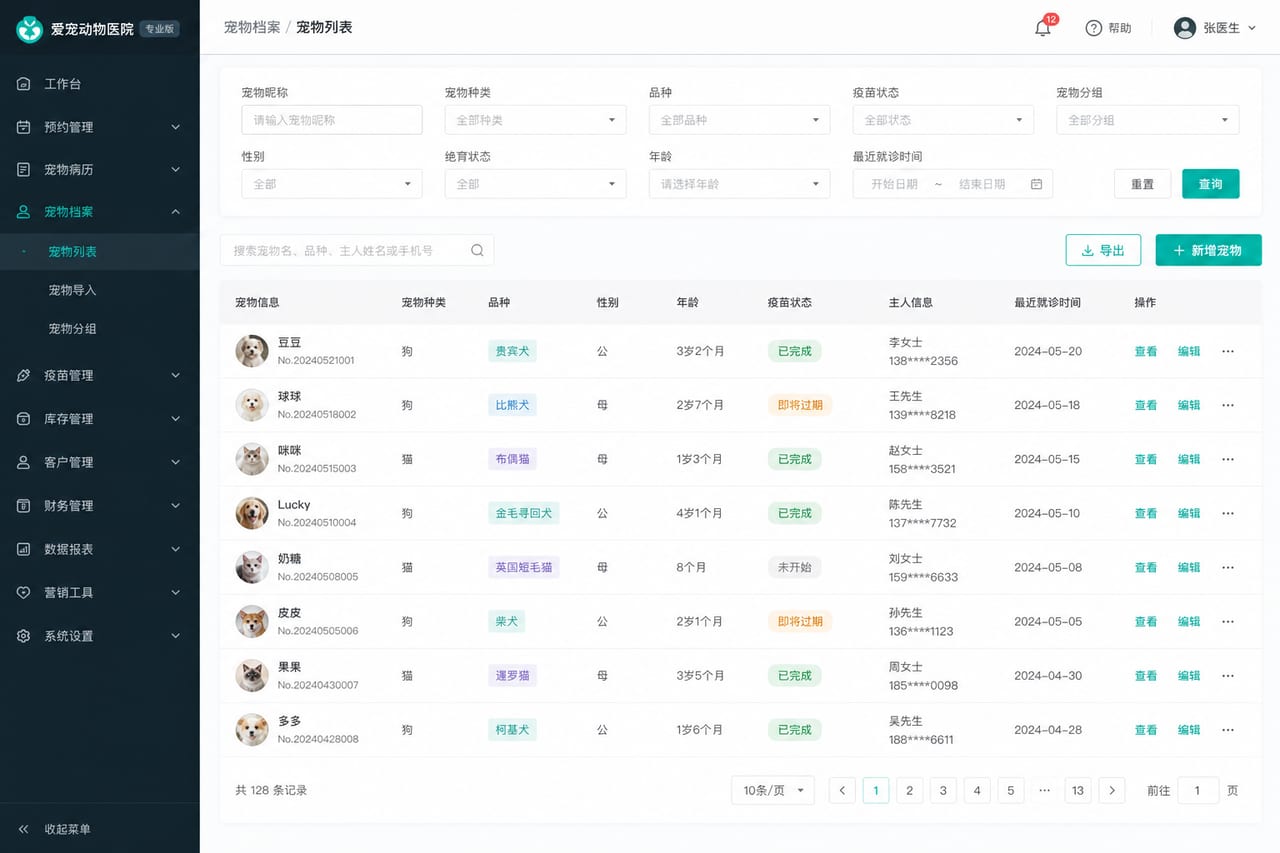
Task: Click the 英国短毛猫 breed tag
Action: point(523,567)
